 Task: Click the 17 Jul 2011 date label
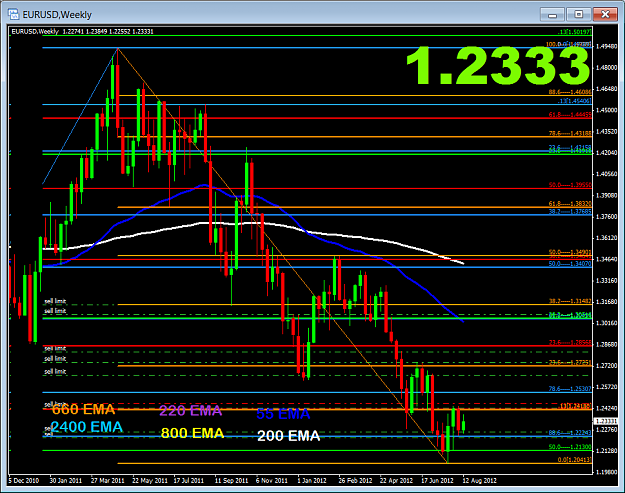click(x=189, y=481)
